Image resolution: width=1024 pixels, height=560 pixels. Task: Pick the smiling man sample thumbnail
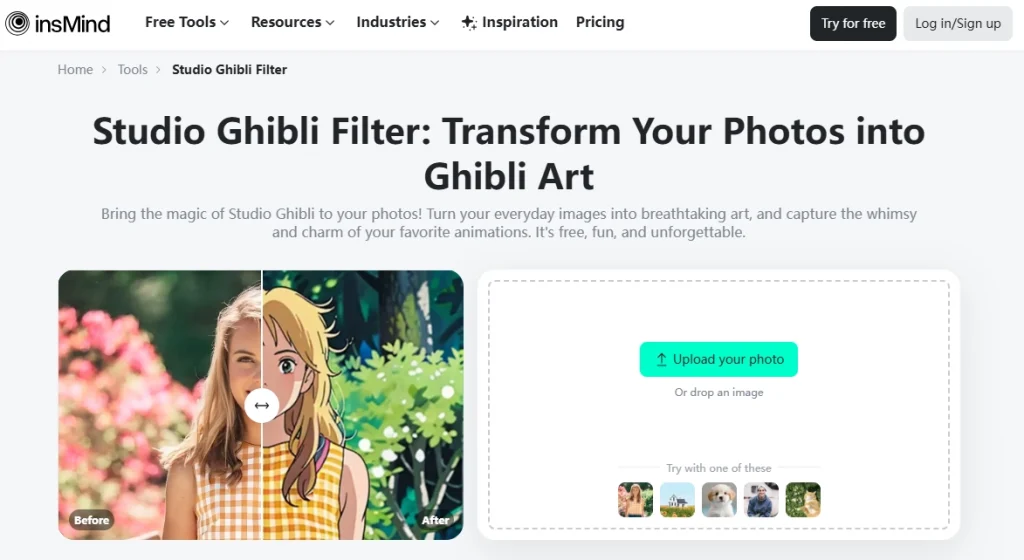761,500
